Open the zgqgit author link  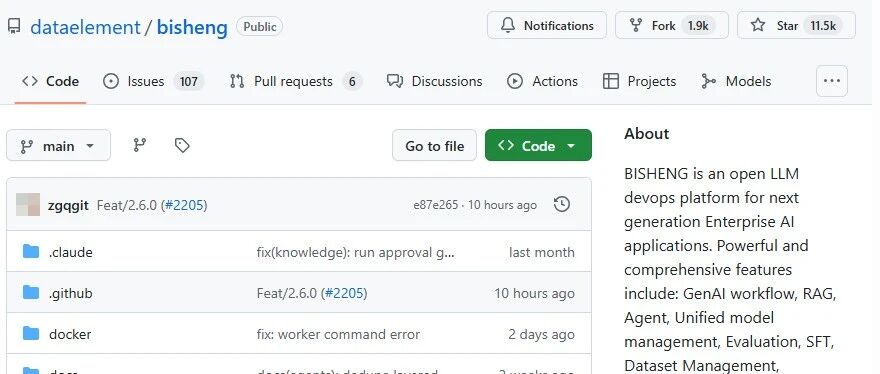click(68, 206)
